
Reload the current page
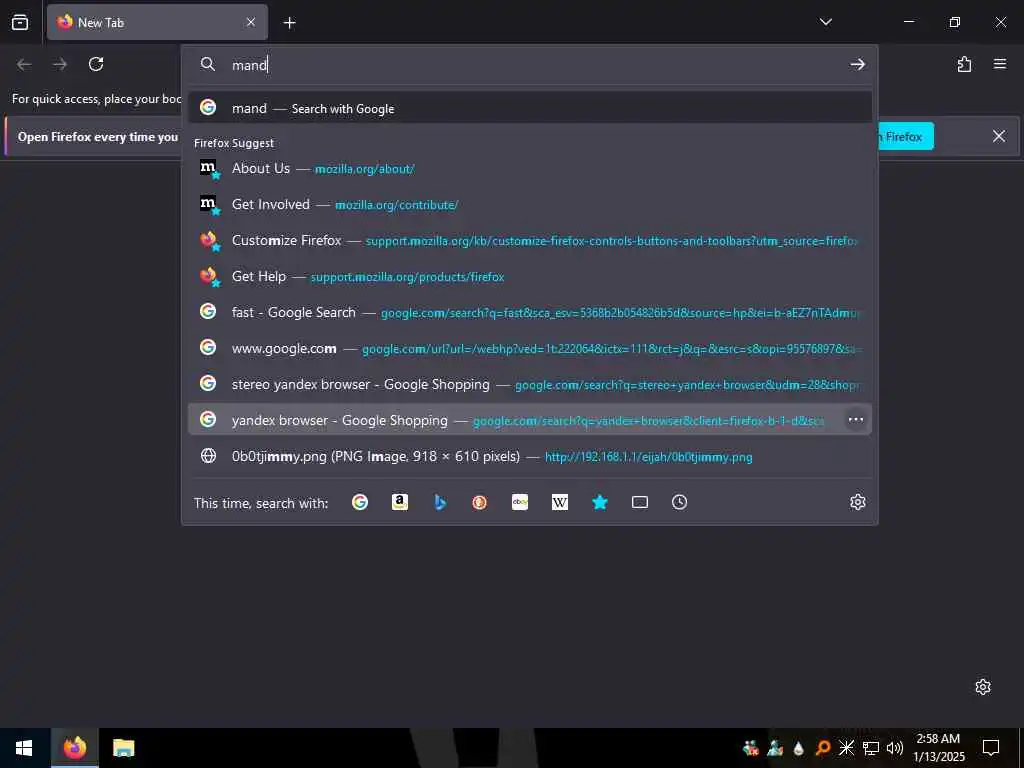[96, 64]
